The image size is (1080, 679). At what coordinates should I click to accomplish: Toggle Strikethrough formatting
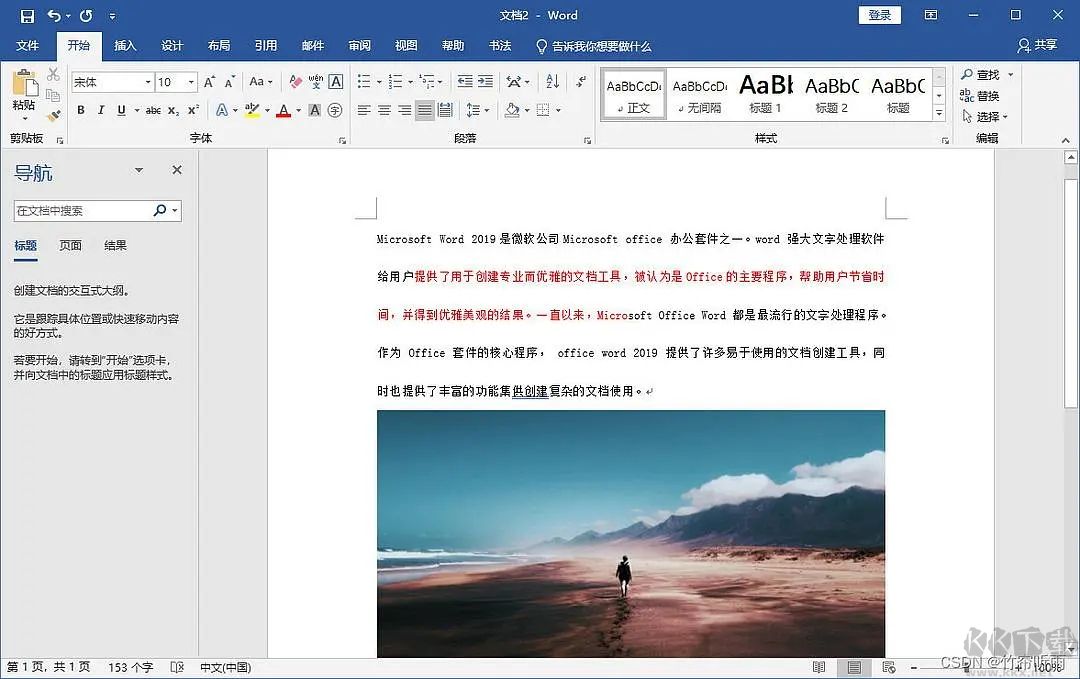tap(155, 110)
